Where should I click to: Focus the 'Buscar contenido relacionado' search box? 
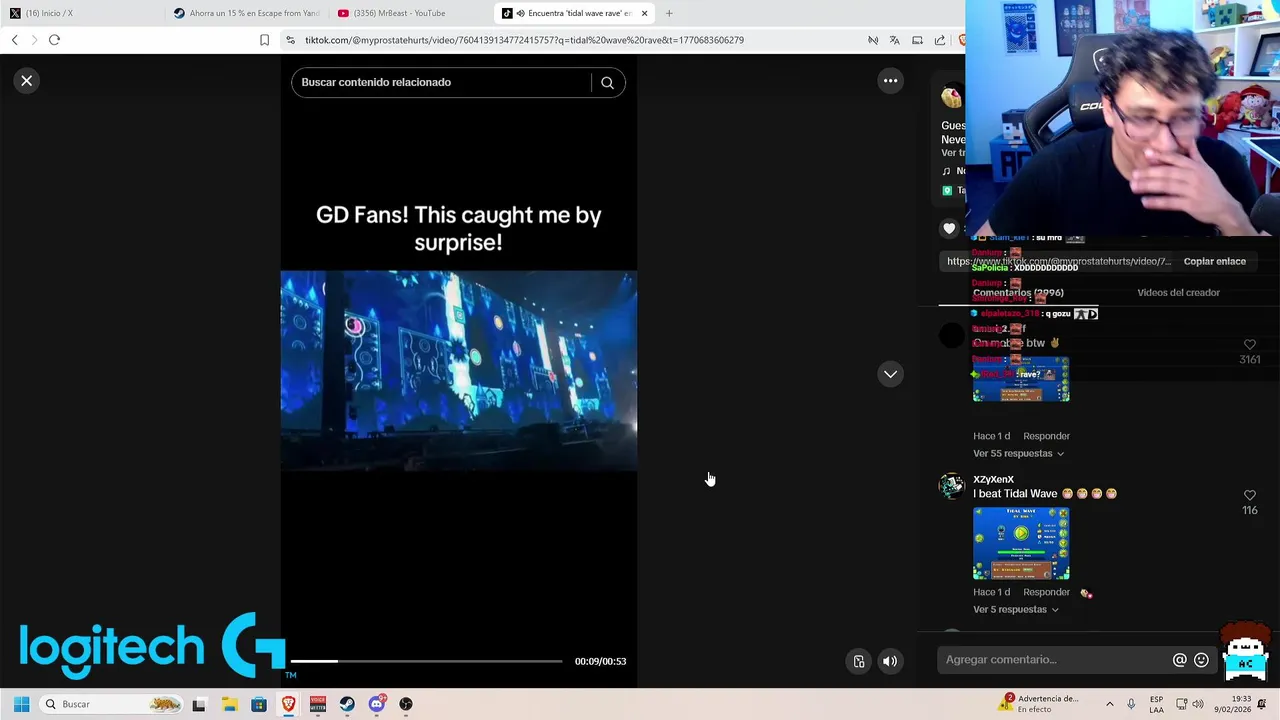point(441,83)
